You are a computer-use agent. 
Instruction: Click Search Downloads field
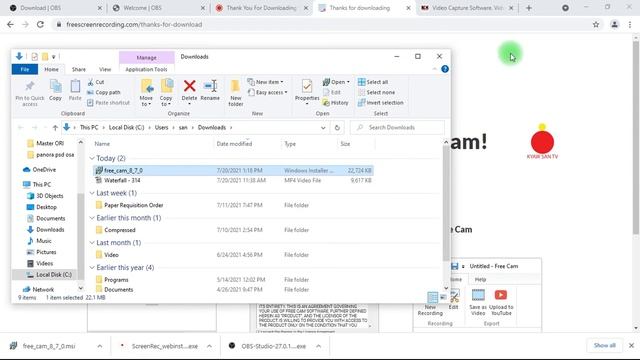click(397, 128)
